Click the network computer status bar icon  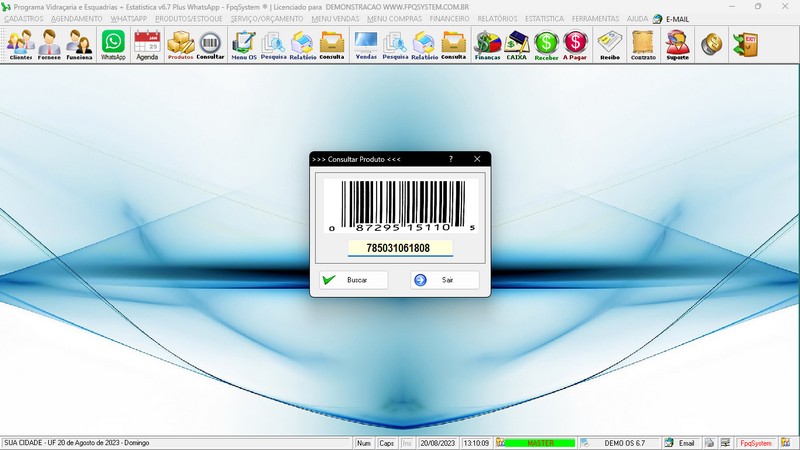[x=726, y=443]
